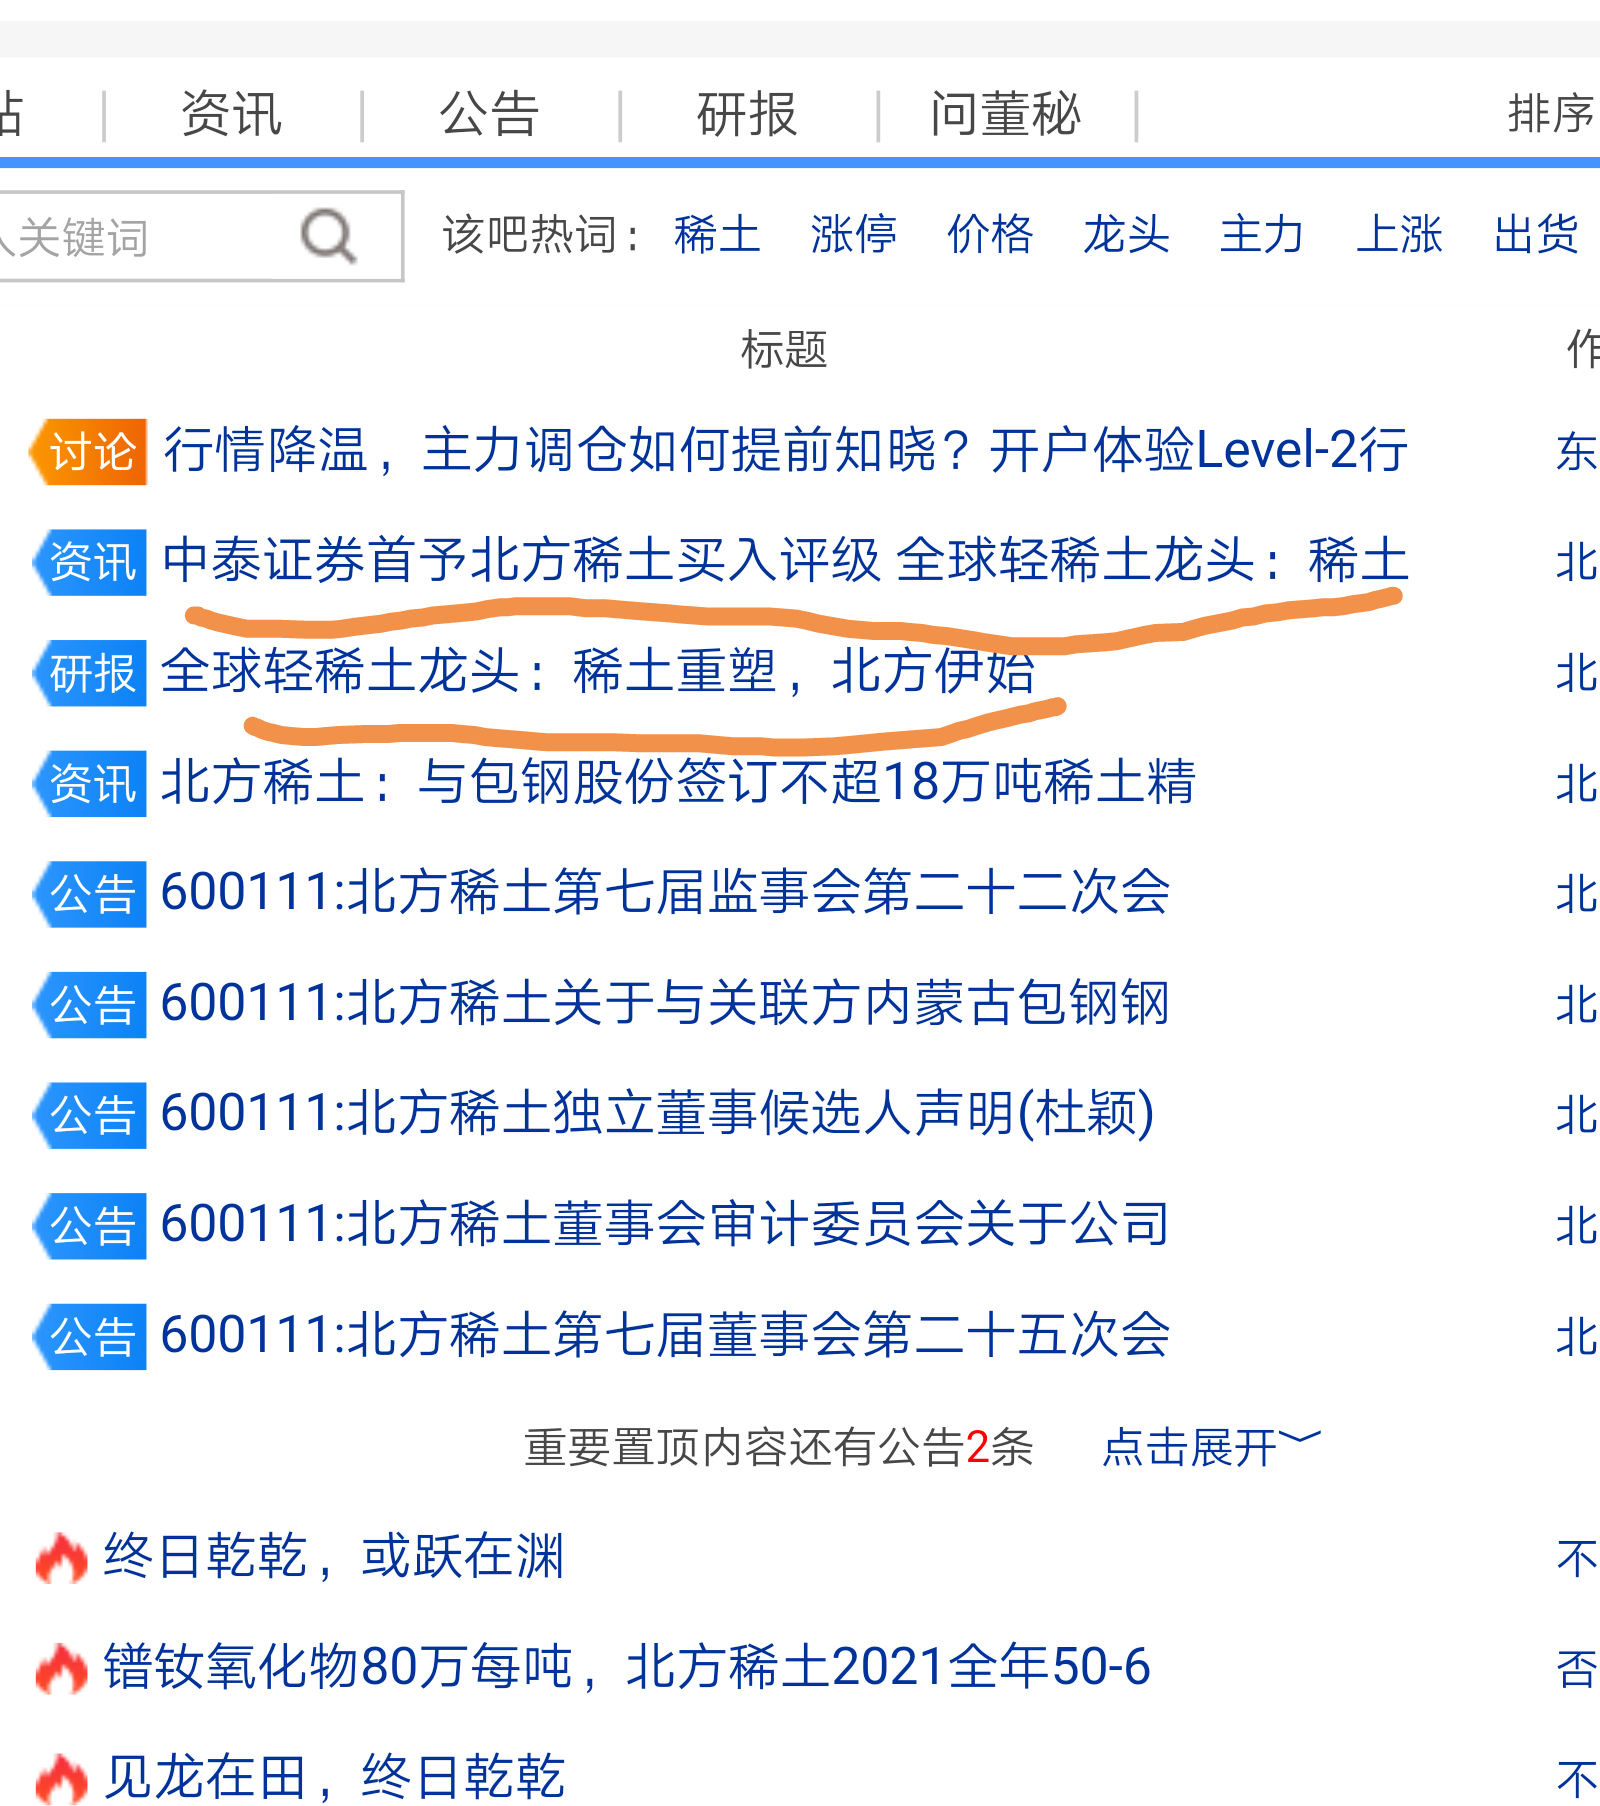Select hot word 涨停
The image size is (1600, 1806).
pos(853,235)
